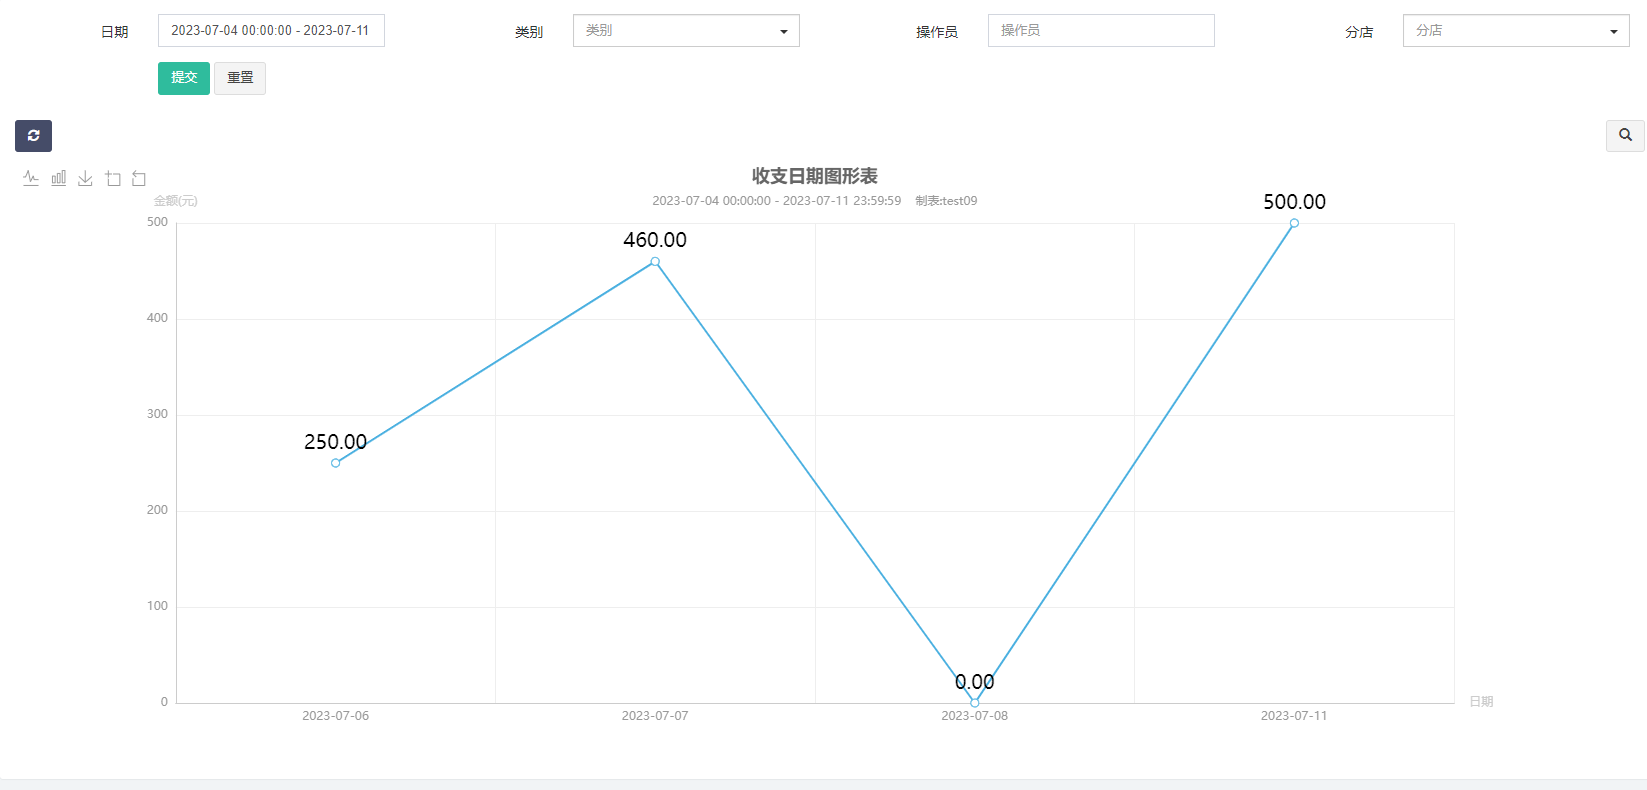
Task: Click the 制表:test09 subtitle text
Action: click(x=946, y=201)
